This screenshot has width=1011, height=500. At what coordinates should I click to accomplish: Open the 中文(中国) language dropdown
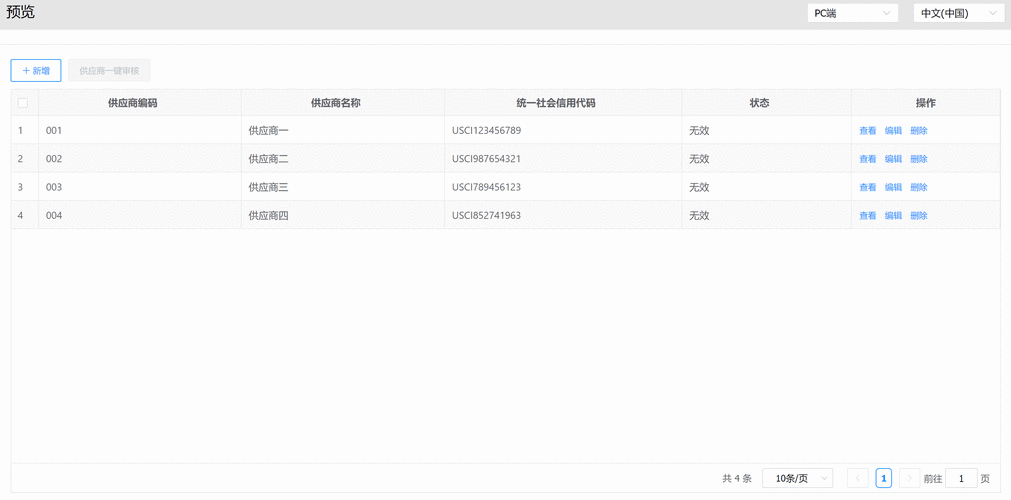[x=958, y=13]
